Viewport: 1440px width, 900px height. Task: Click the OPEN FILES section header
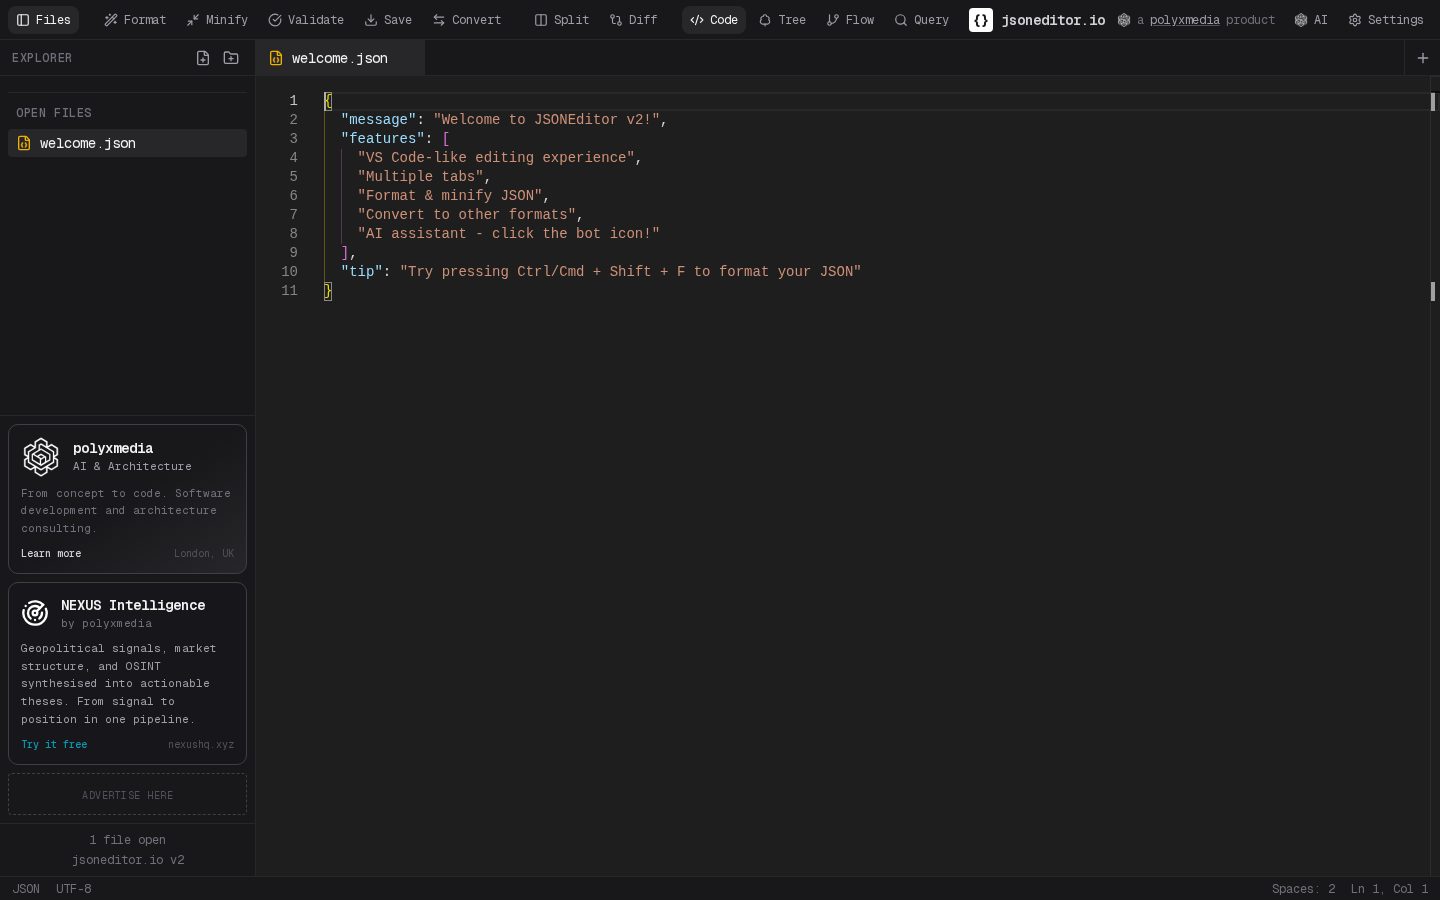54,113
